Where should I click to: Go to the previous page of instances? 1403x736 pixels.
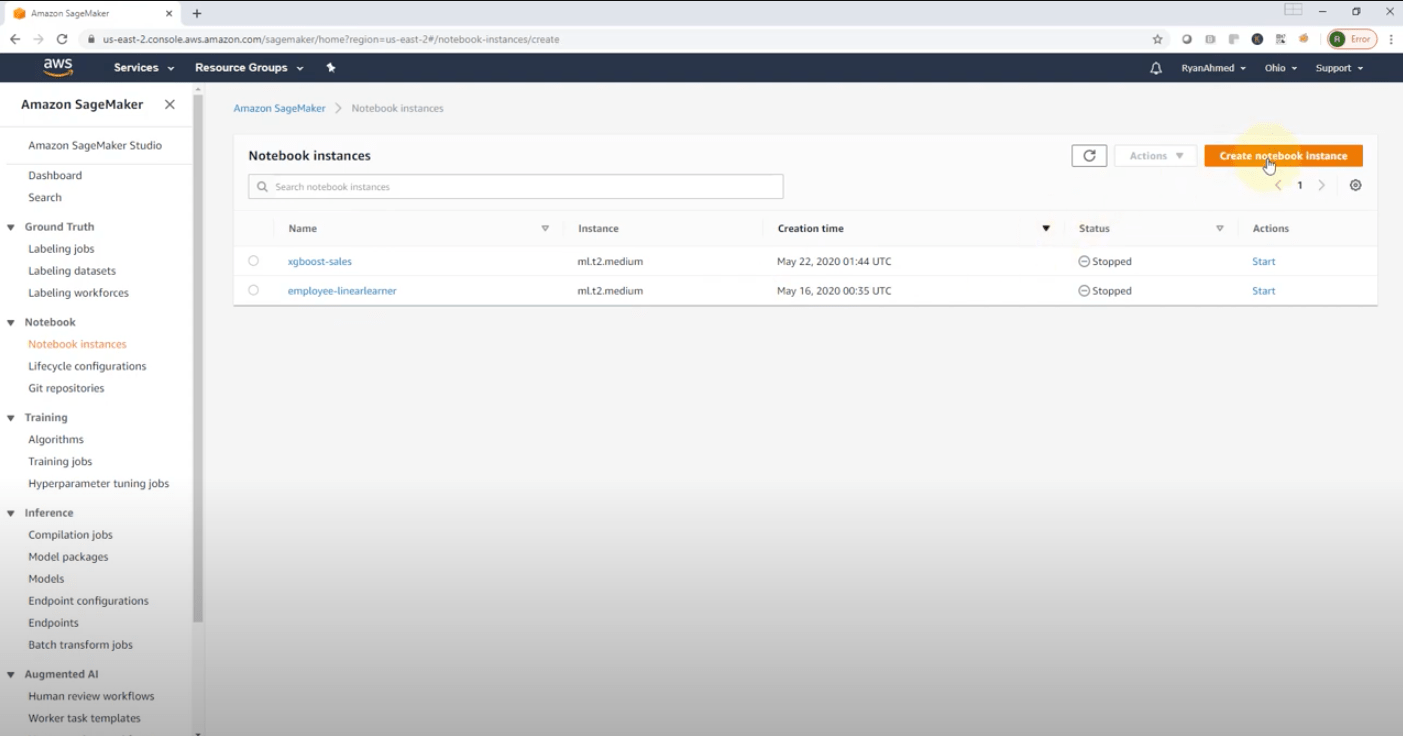(x=1278, y=185)
